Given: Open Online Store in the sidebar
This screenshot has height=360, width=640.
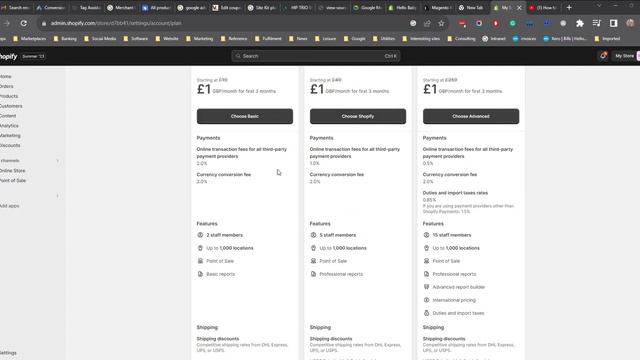Looking at the screenshot, I should (x=13, y=171).
